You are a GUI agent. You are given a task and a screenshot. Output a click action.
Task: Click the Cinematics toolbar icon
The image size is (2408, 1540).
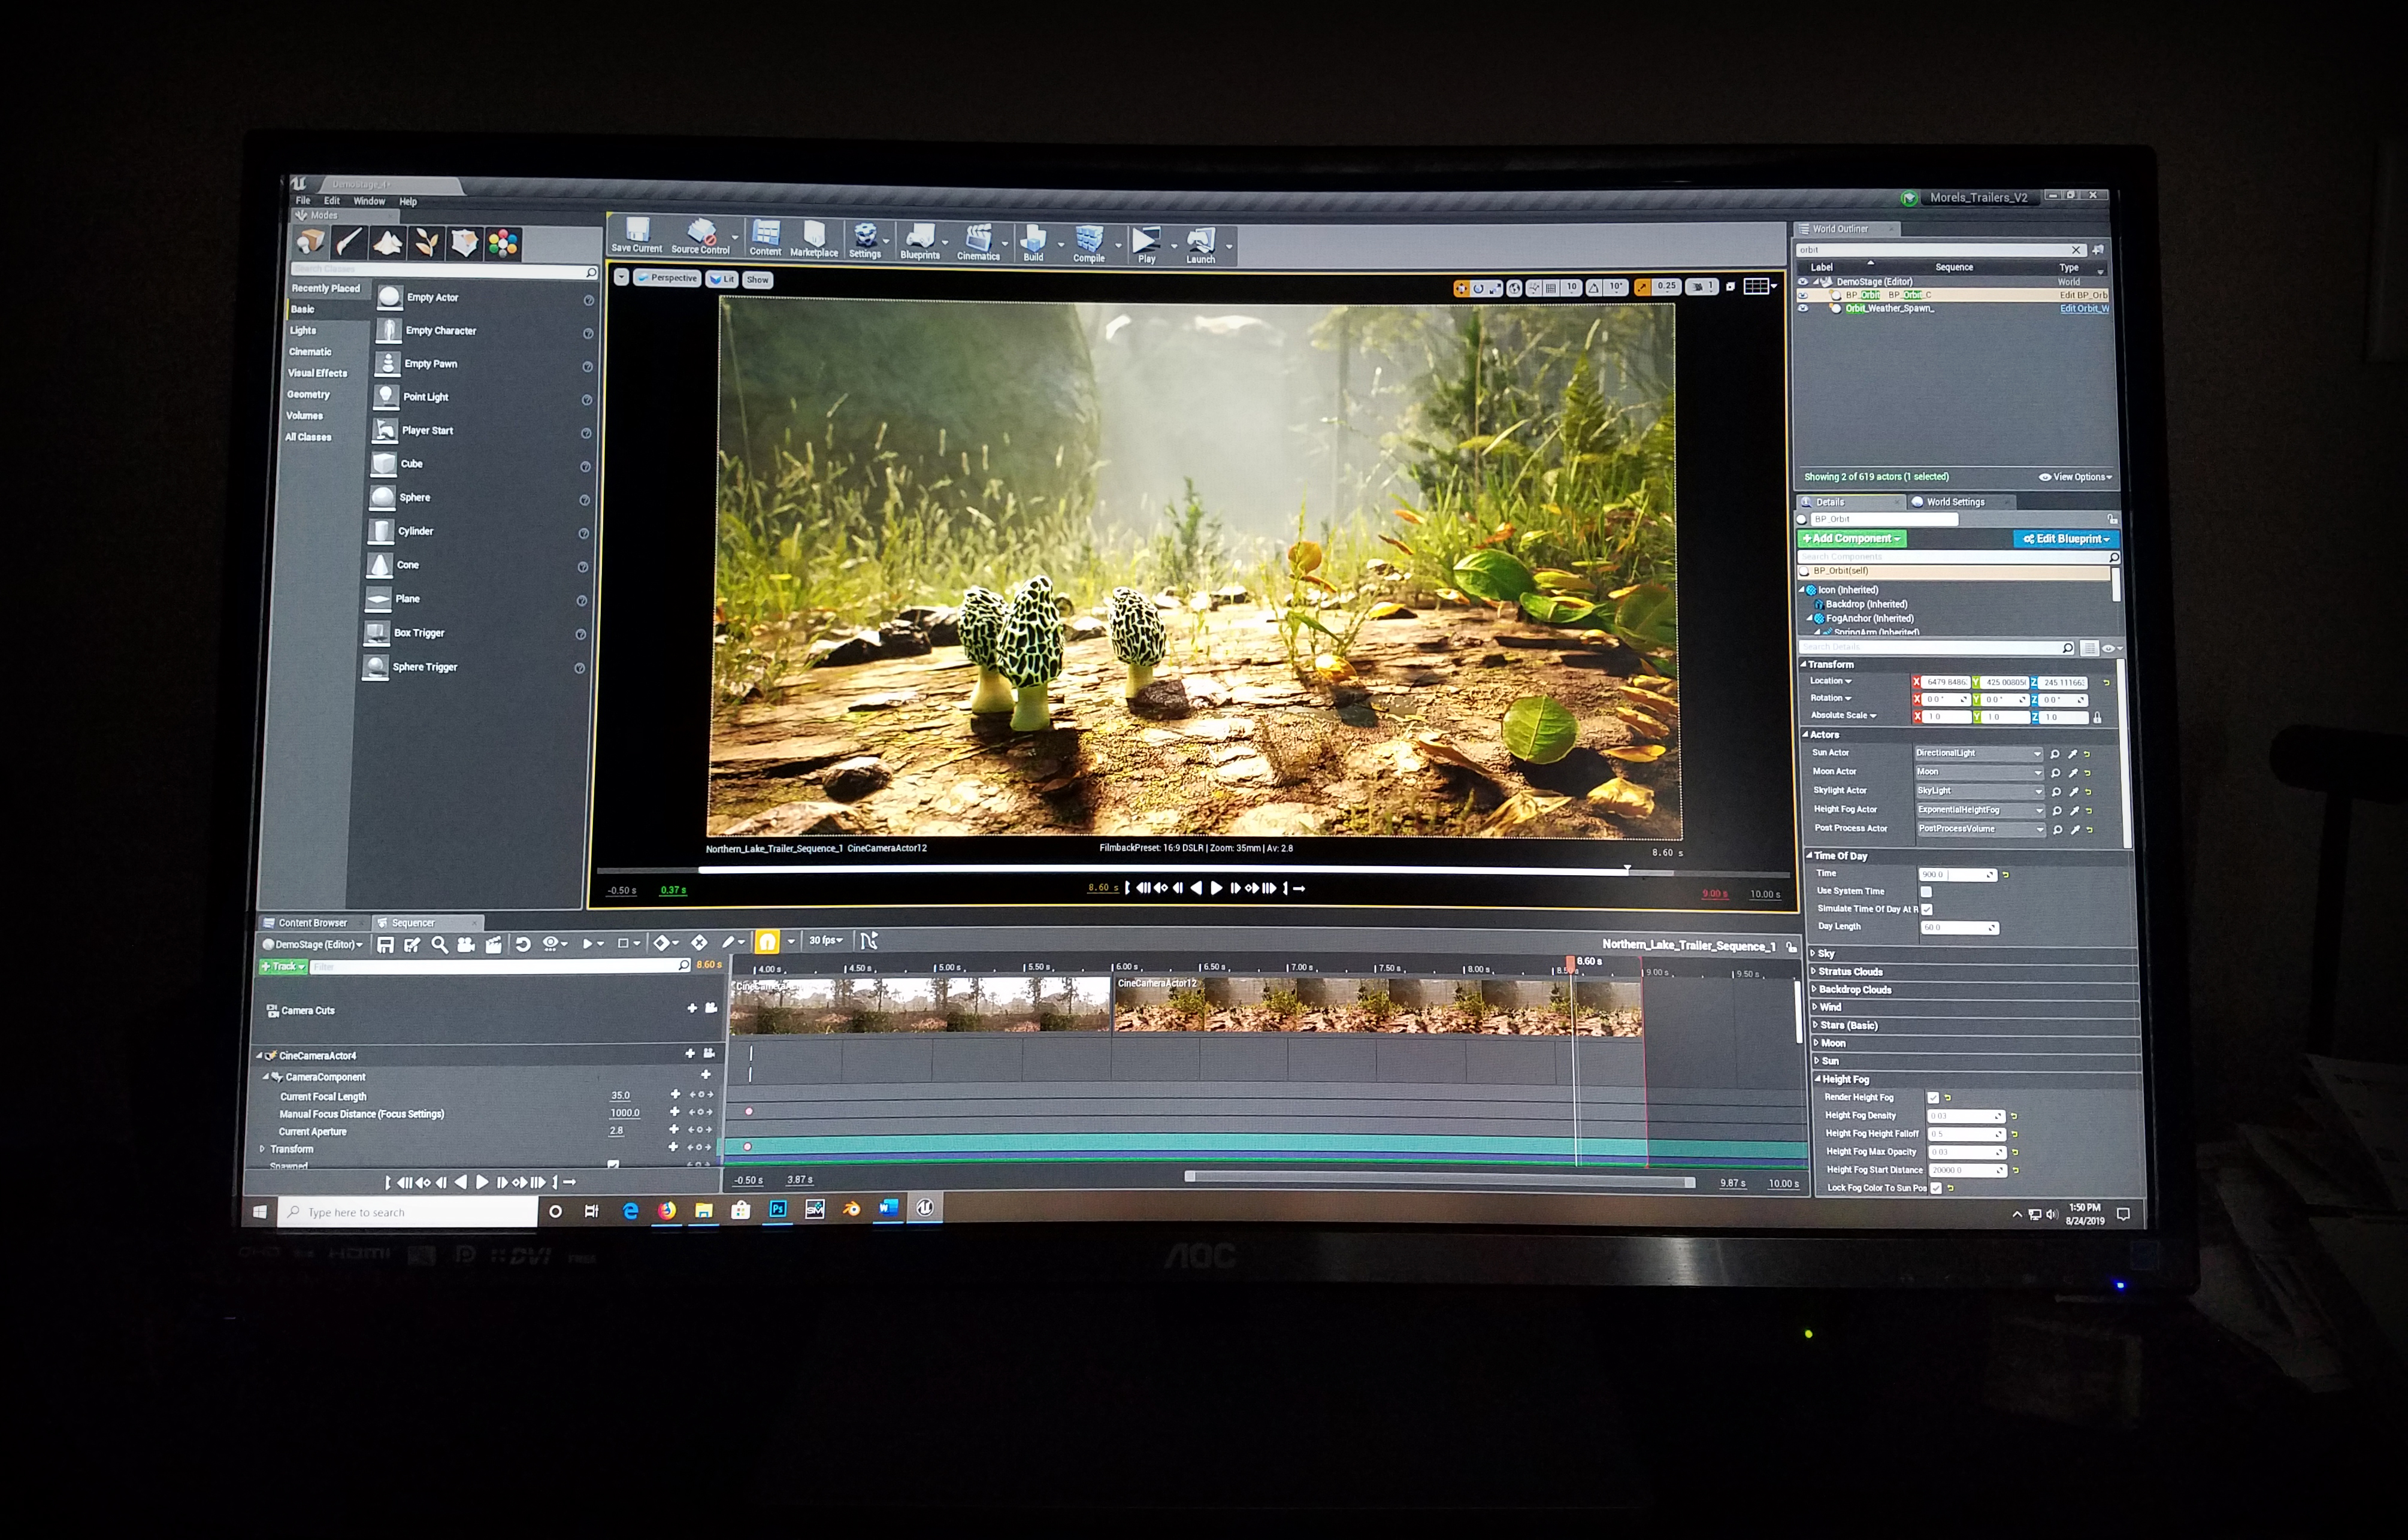978,242
